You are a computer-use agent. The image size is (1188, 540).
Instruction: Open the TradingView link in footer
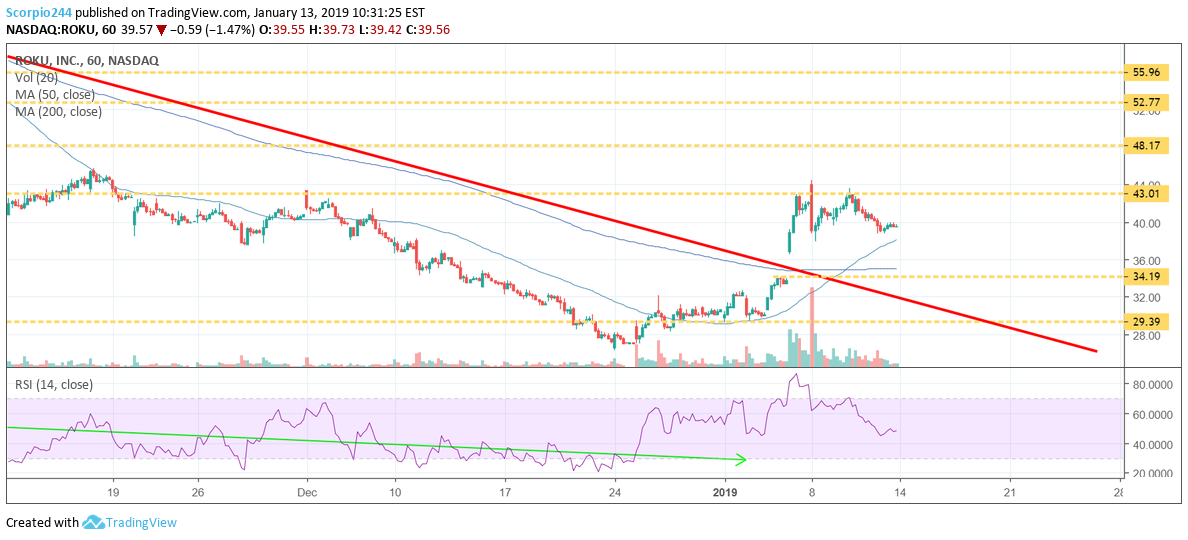[142, 522]
